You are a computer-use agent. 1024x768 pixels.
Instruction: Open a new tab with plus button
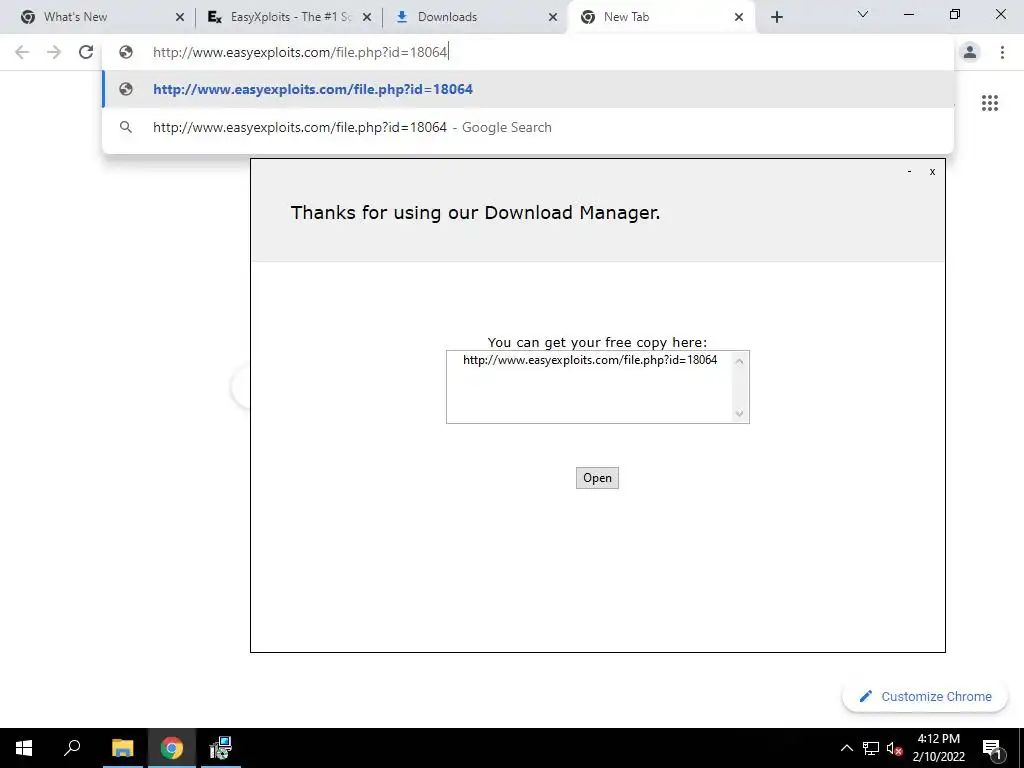pos(776,18)
